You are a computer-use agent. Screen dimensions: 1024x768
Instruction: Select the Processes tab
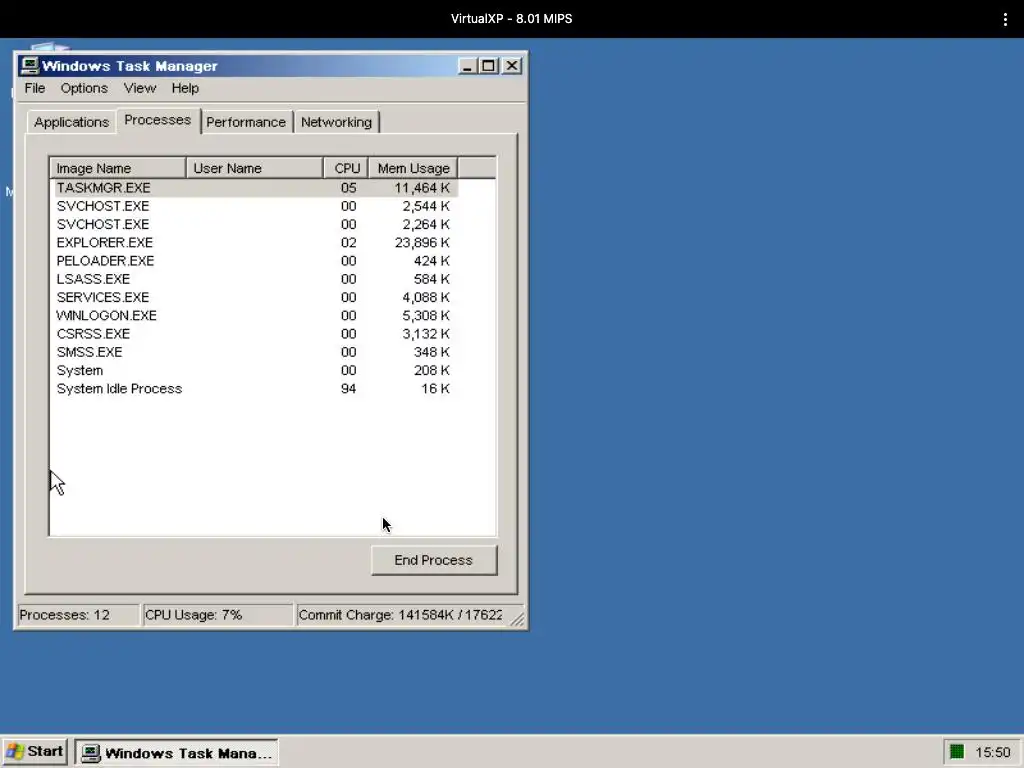(x=158, y=120)
